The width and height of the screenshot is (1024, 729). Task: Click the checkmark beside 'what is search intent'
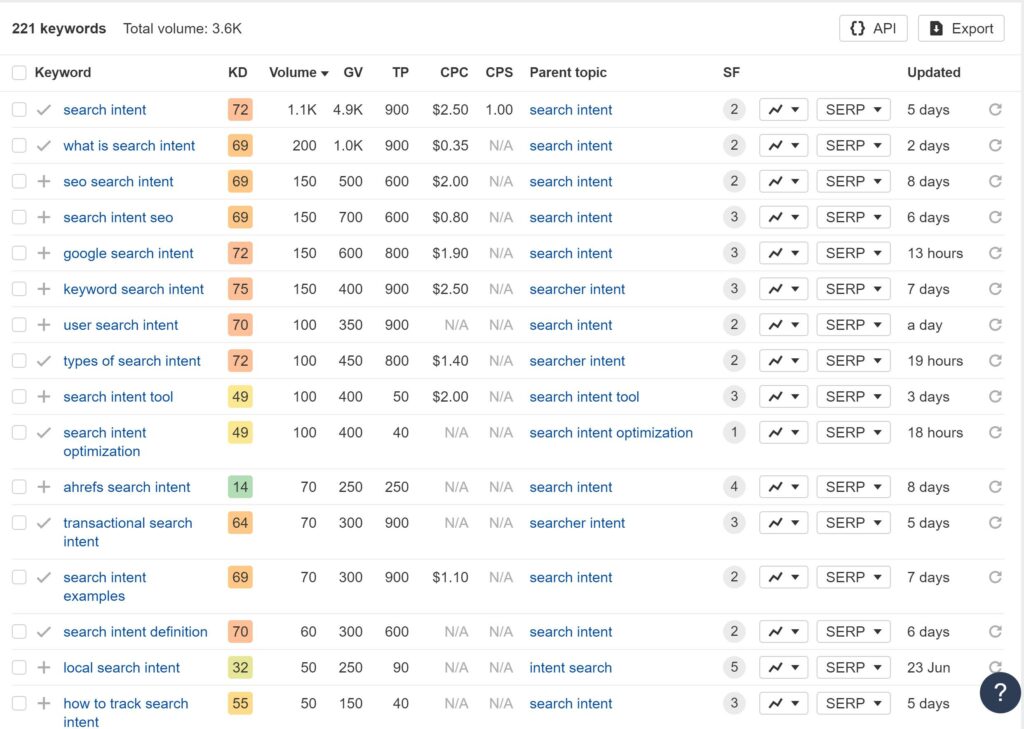pos(43,145)
